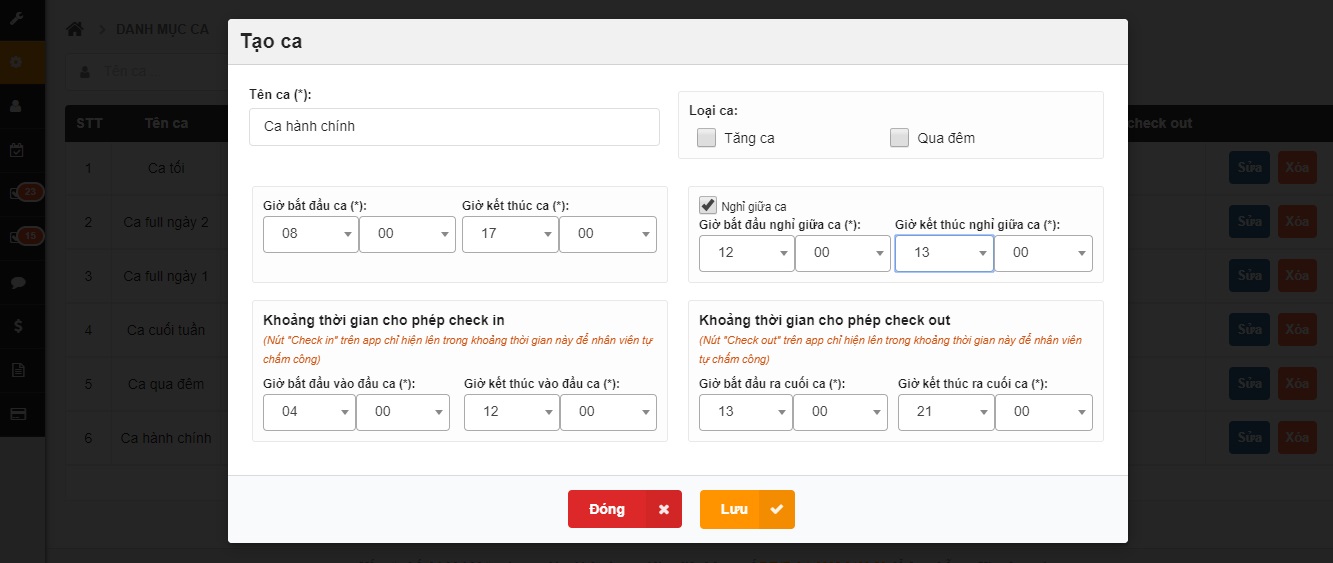The width and height of the screenshot is (1333, 563).
Task: Open the shift start hour dropdown showing 08
Action: 310,234
